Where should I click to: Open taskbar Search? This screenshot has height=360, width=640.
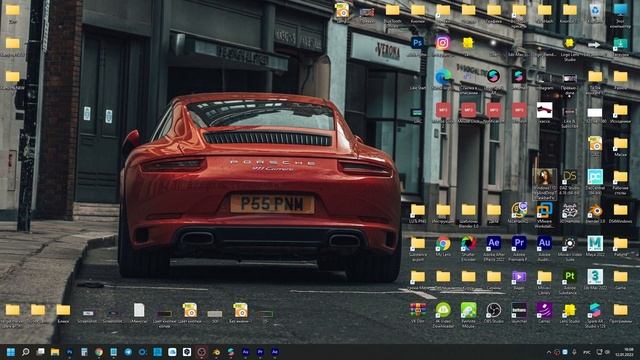point(25,352)
